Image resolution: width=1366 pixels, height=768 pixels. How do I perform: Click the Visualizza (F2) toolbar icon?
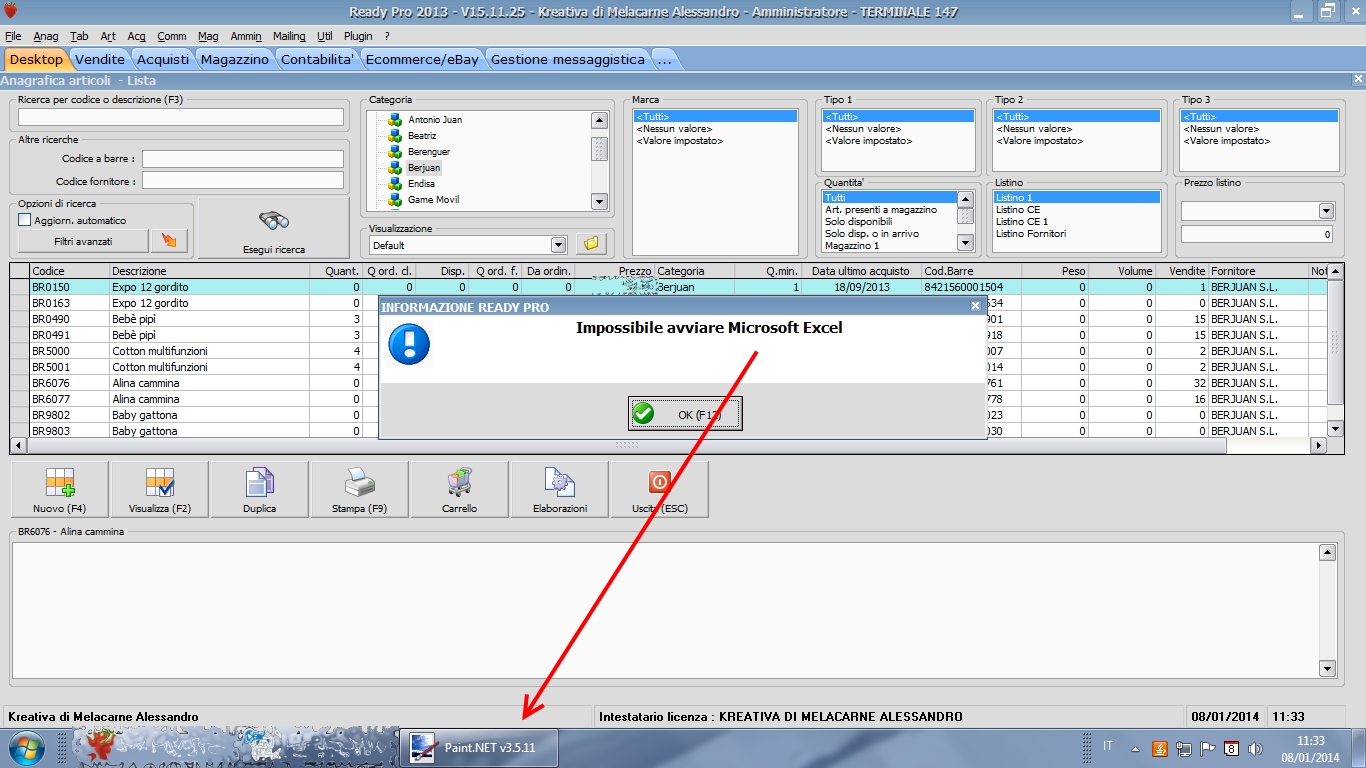point(160,484)
